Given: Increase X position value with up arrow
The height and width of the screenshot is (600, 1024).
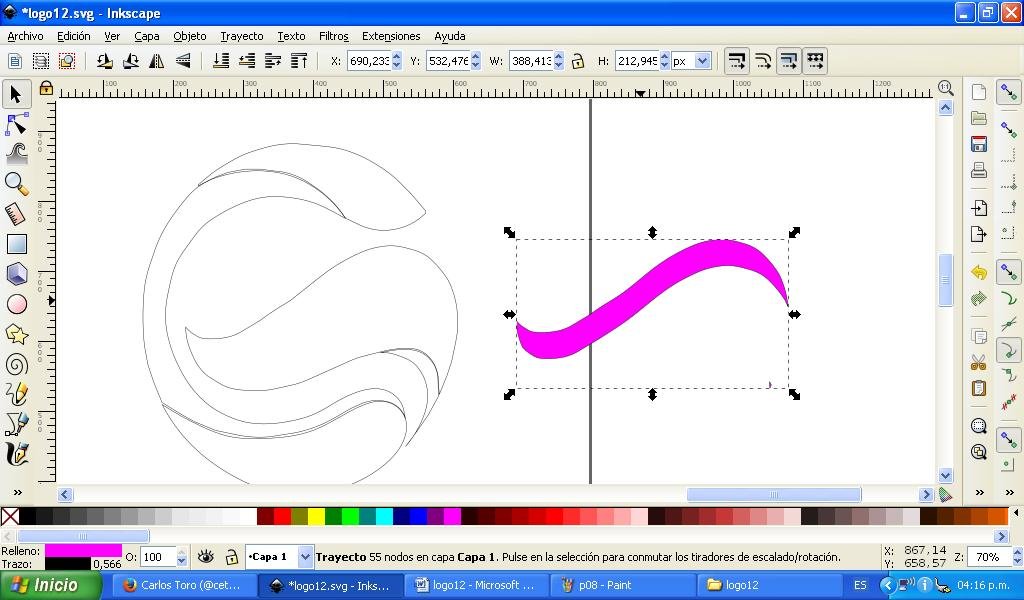Looking at the screenshot, I should (x=396, y=57).
